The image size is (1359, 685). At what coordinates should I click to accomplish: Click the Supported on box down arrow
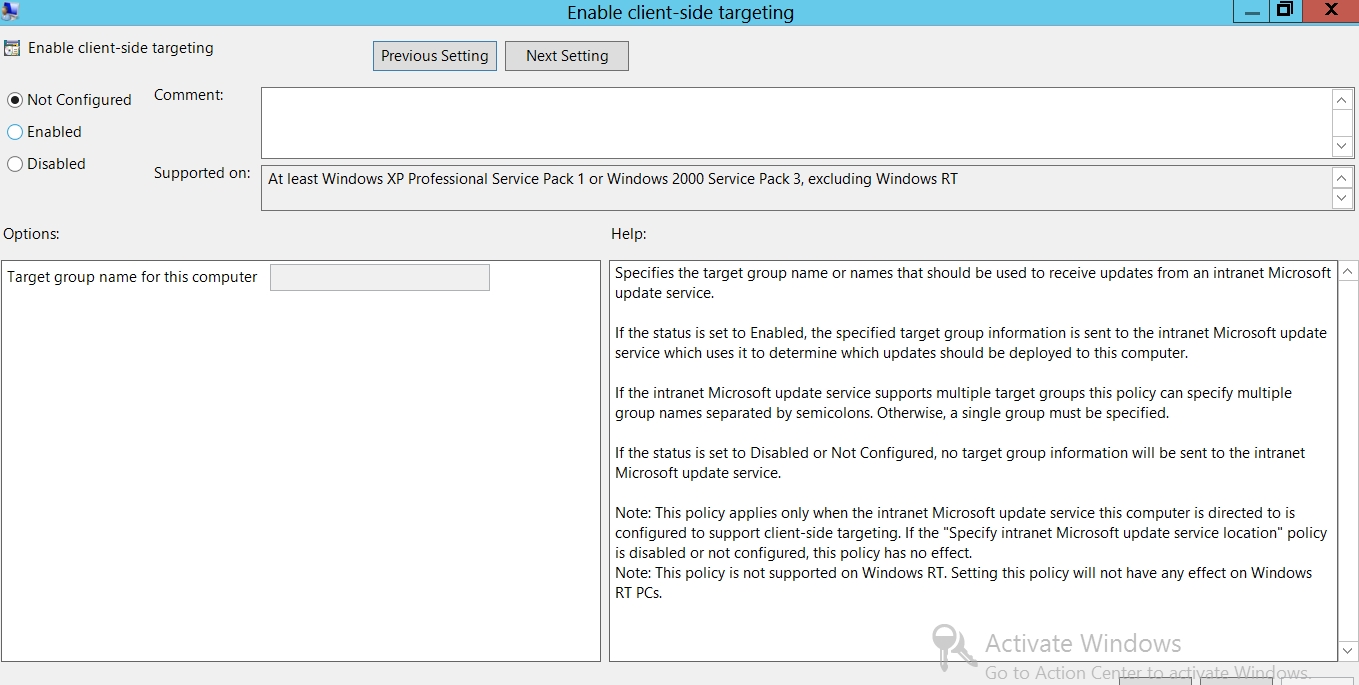click(1343, 198)
